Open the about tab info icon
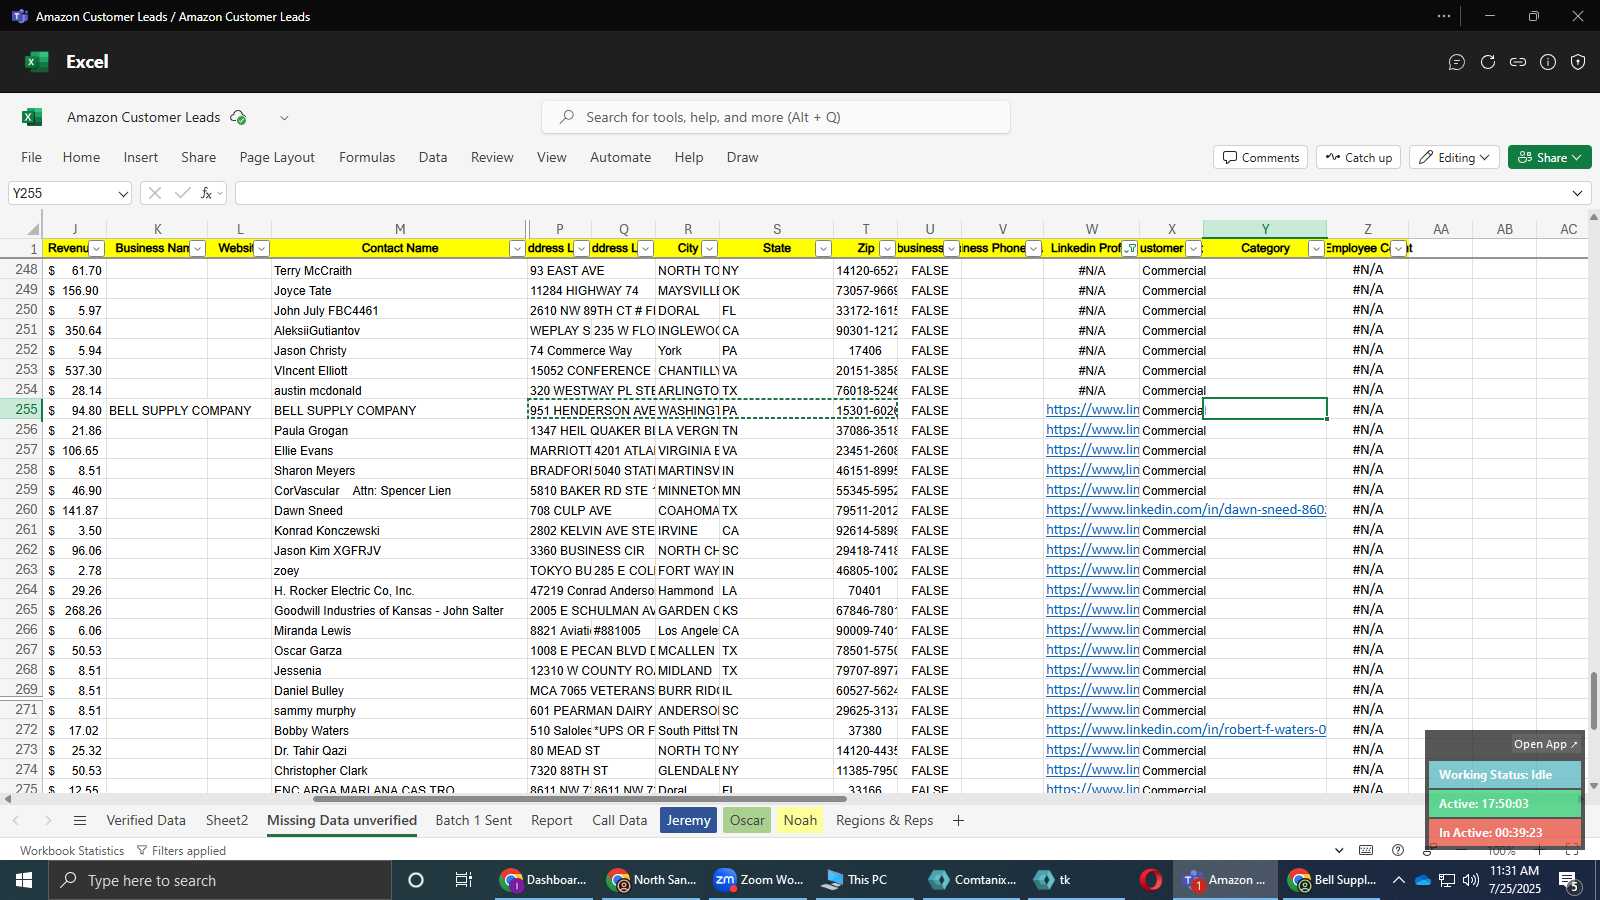The width and height of the screenshot is (1600, 900). tap(1548, 62)
